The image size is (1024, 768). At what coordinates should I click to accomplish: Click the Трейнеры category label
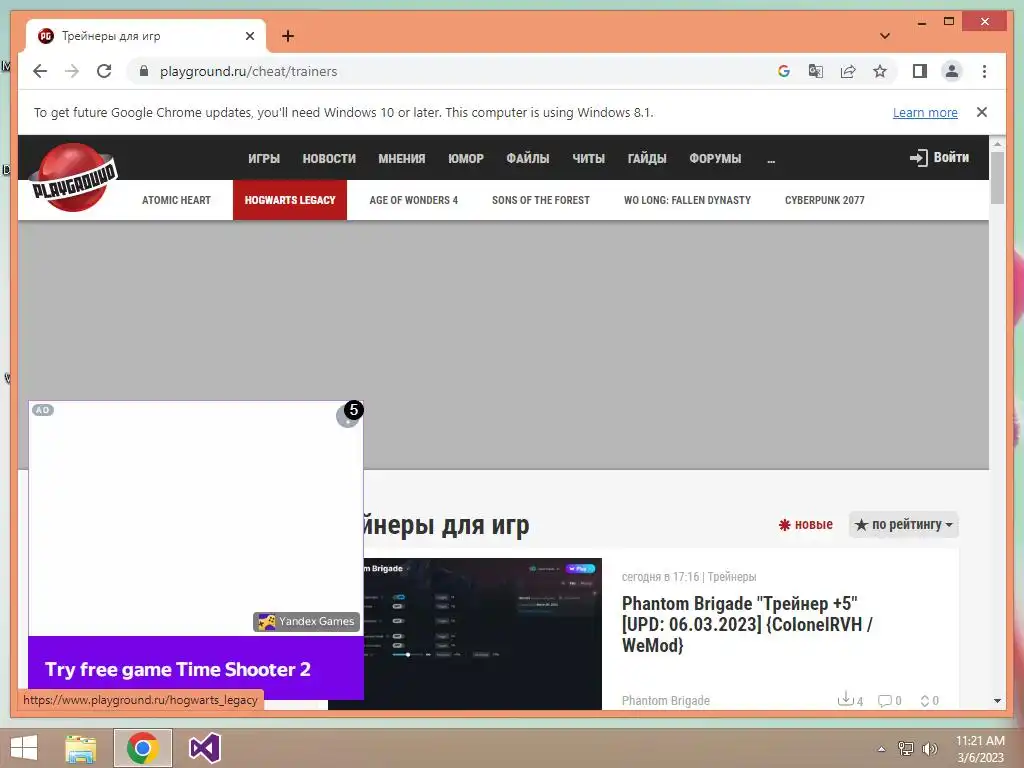click(x=731, y=577)
